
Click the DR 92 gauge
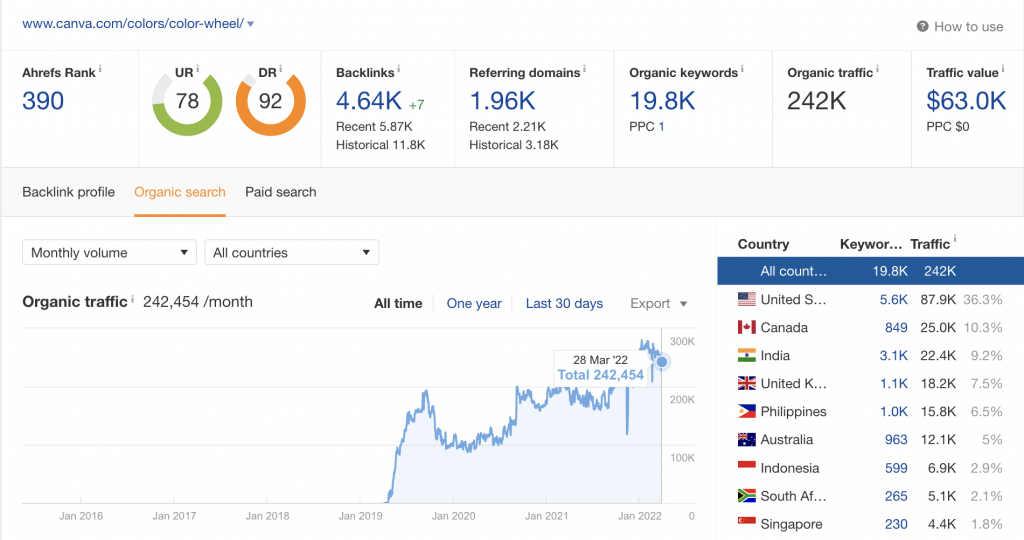[270, 102]
